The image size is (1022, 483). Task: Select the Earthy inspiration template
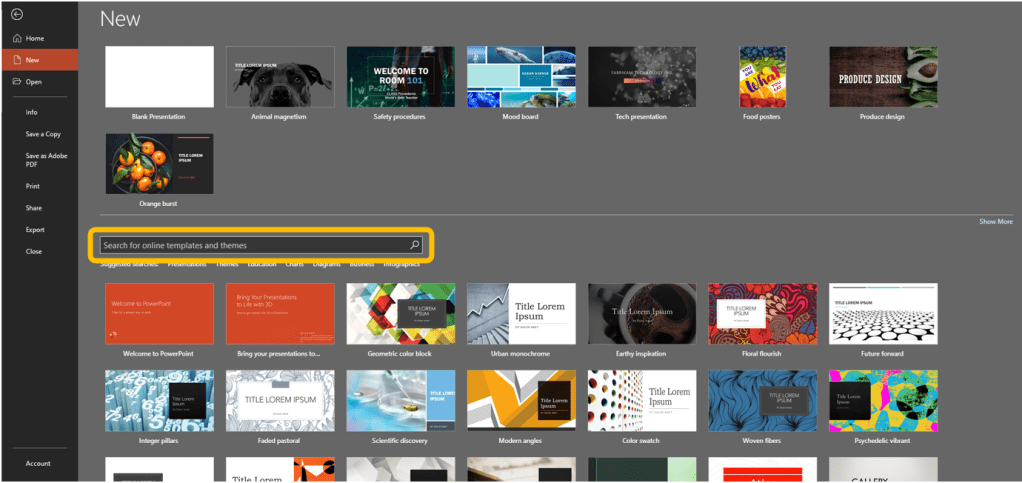pos(641,314)
